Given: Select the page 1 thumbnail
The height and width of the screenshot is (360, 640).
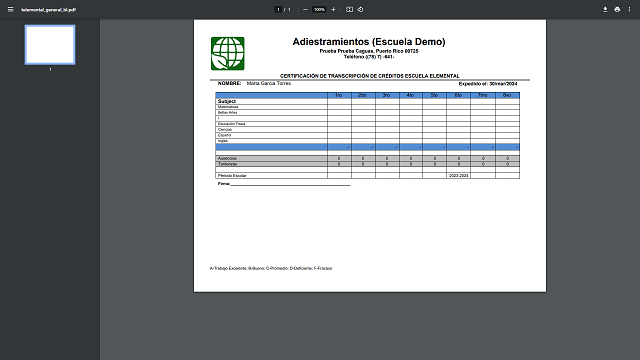Looking at the screenshot, I should tap(50, 45).
